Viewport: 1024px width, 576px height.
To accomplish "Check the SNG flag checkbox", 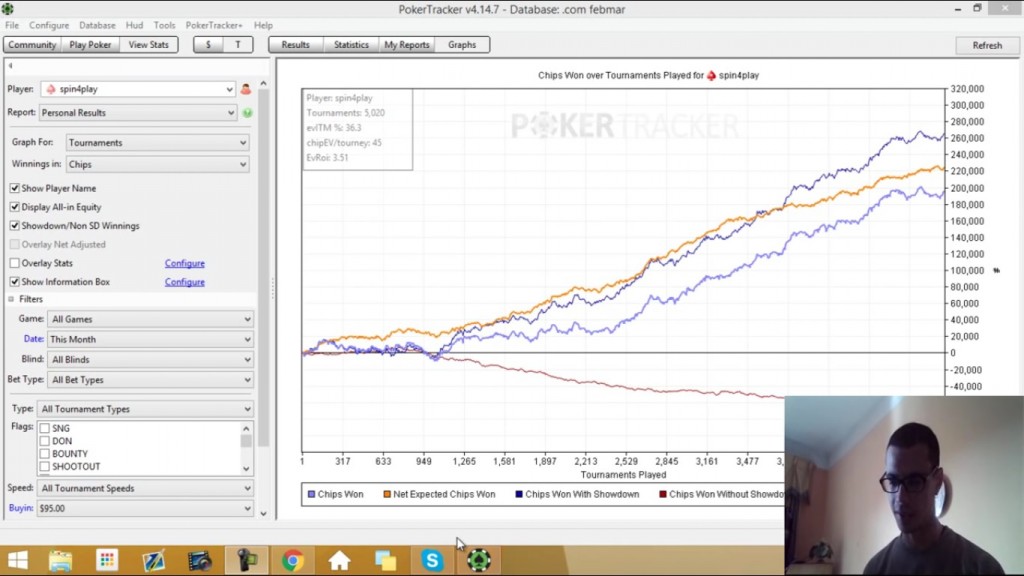I will (44, 428).
